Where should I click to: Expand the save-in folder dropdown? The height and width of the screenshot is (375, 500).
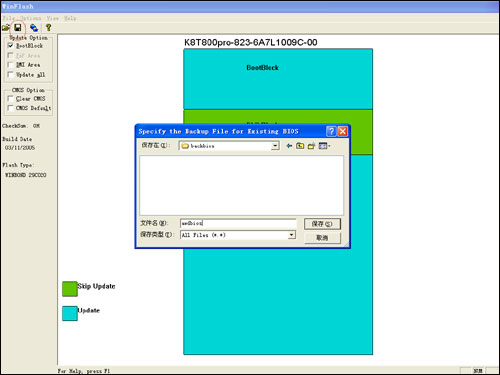tap(275, 146)
